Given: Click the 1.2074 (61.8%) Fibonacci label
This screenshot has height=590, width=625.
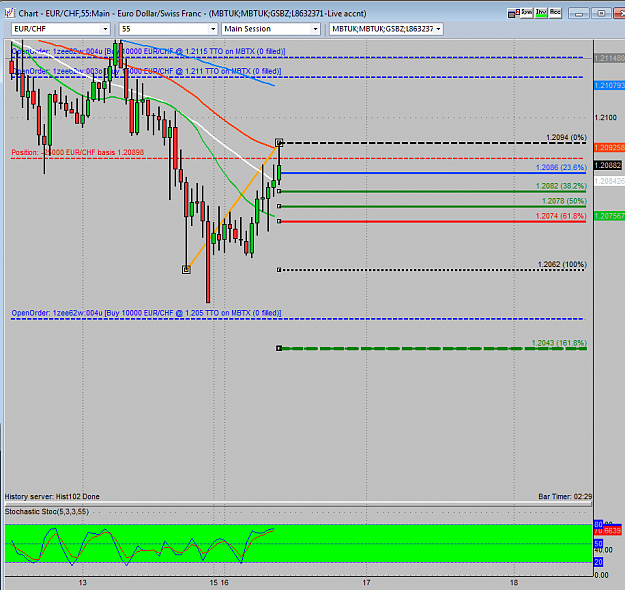Looking at the screenshot, I should point(561,216).
